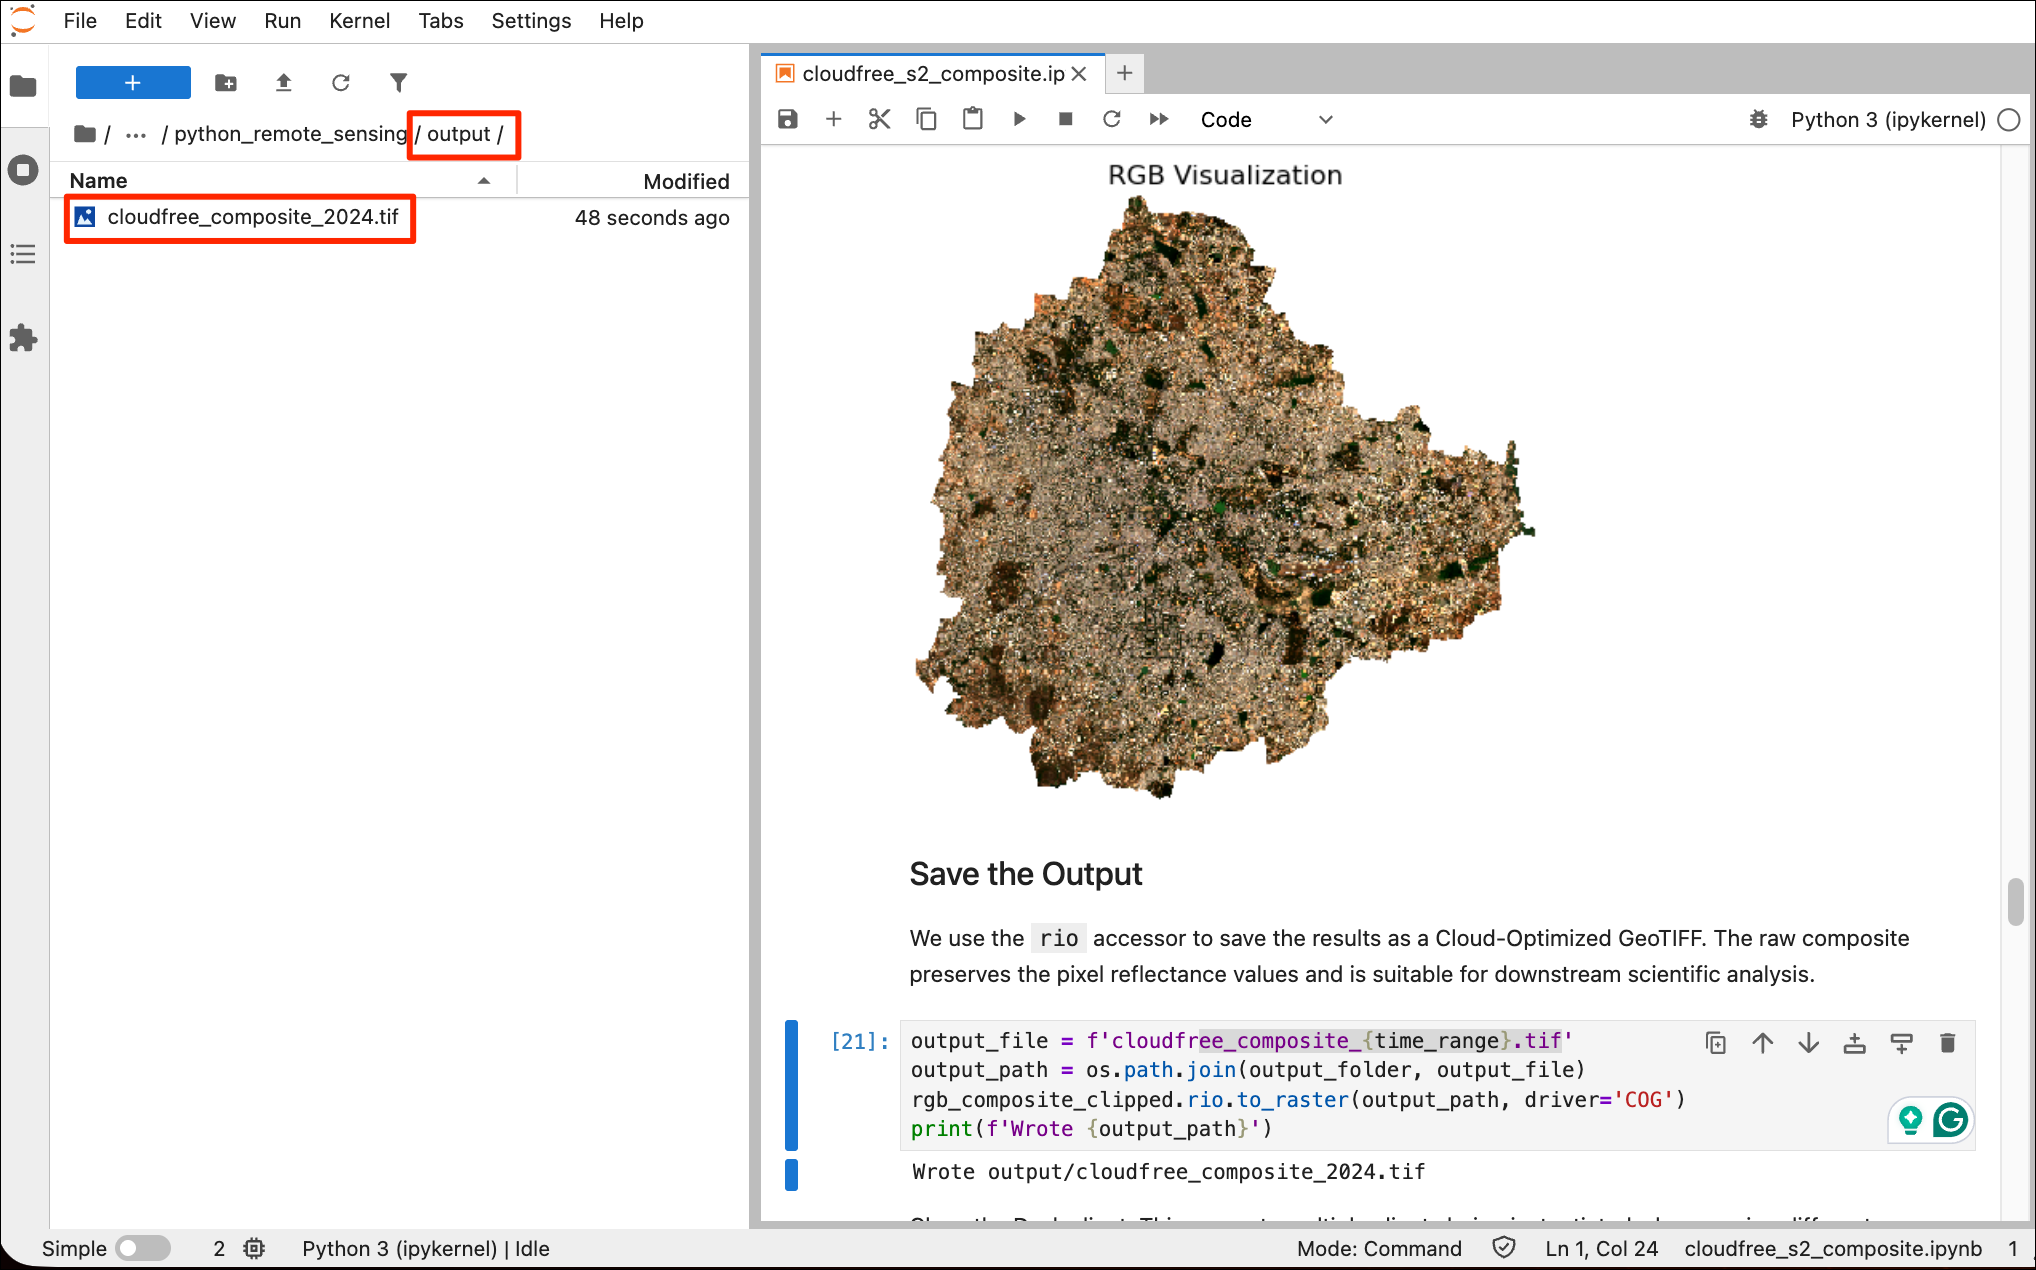
Task: Move cell up arrow icon
Action: pyautogui.click(x=1763, y=1043)
